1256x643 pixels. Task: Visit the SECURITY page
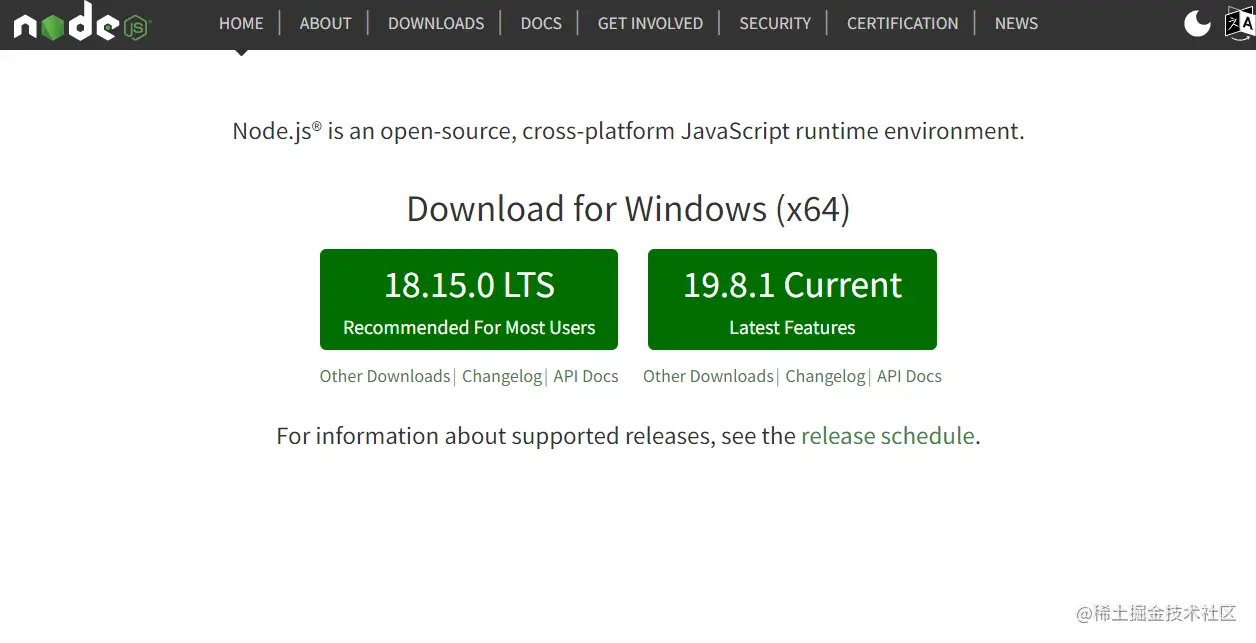coord(775,23)
